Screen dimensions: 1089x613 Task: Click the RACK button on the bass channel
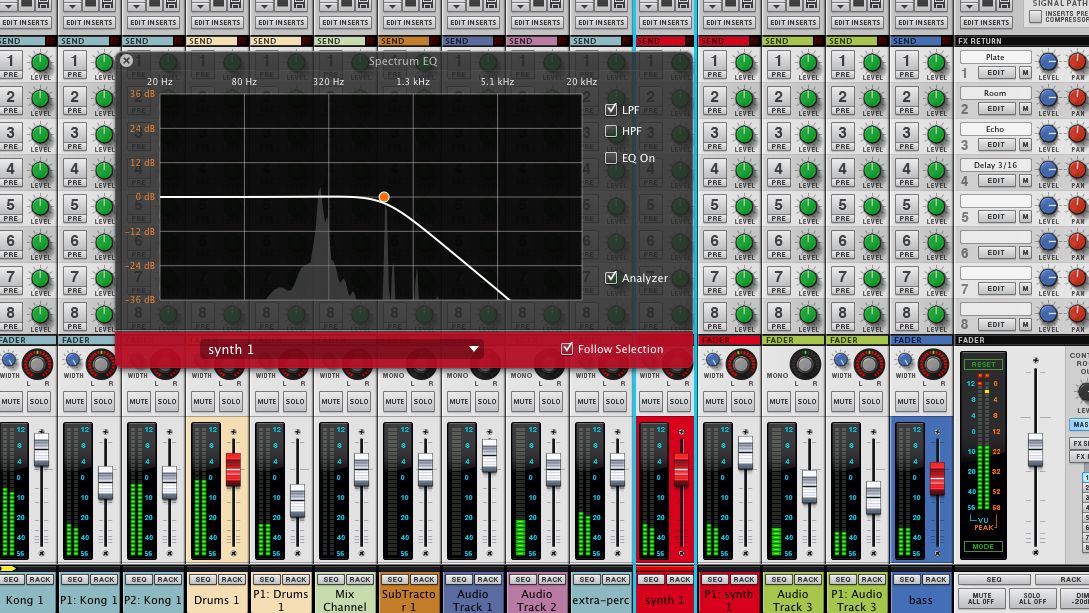pyautogui.click(x=936, y=579)
